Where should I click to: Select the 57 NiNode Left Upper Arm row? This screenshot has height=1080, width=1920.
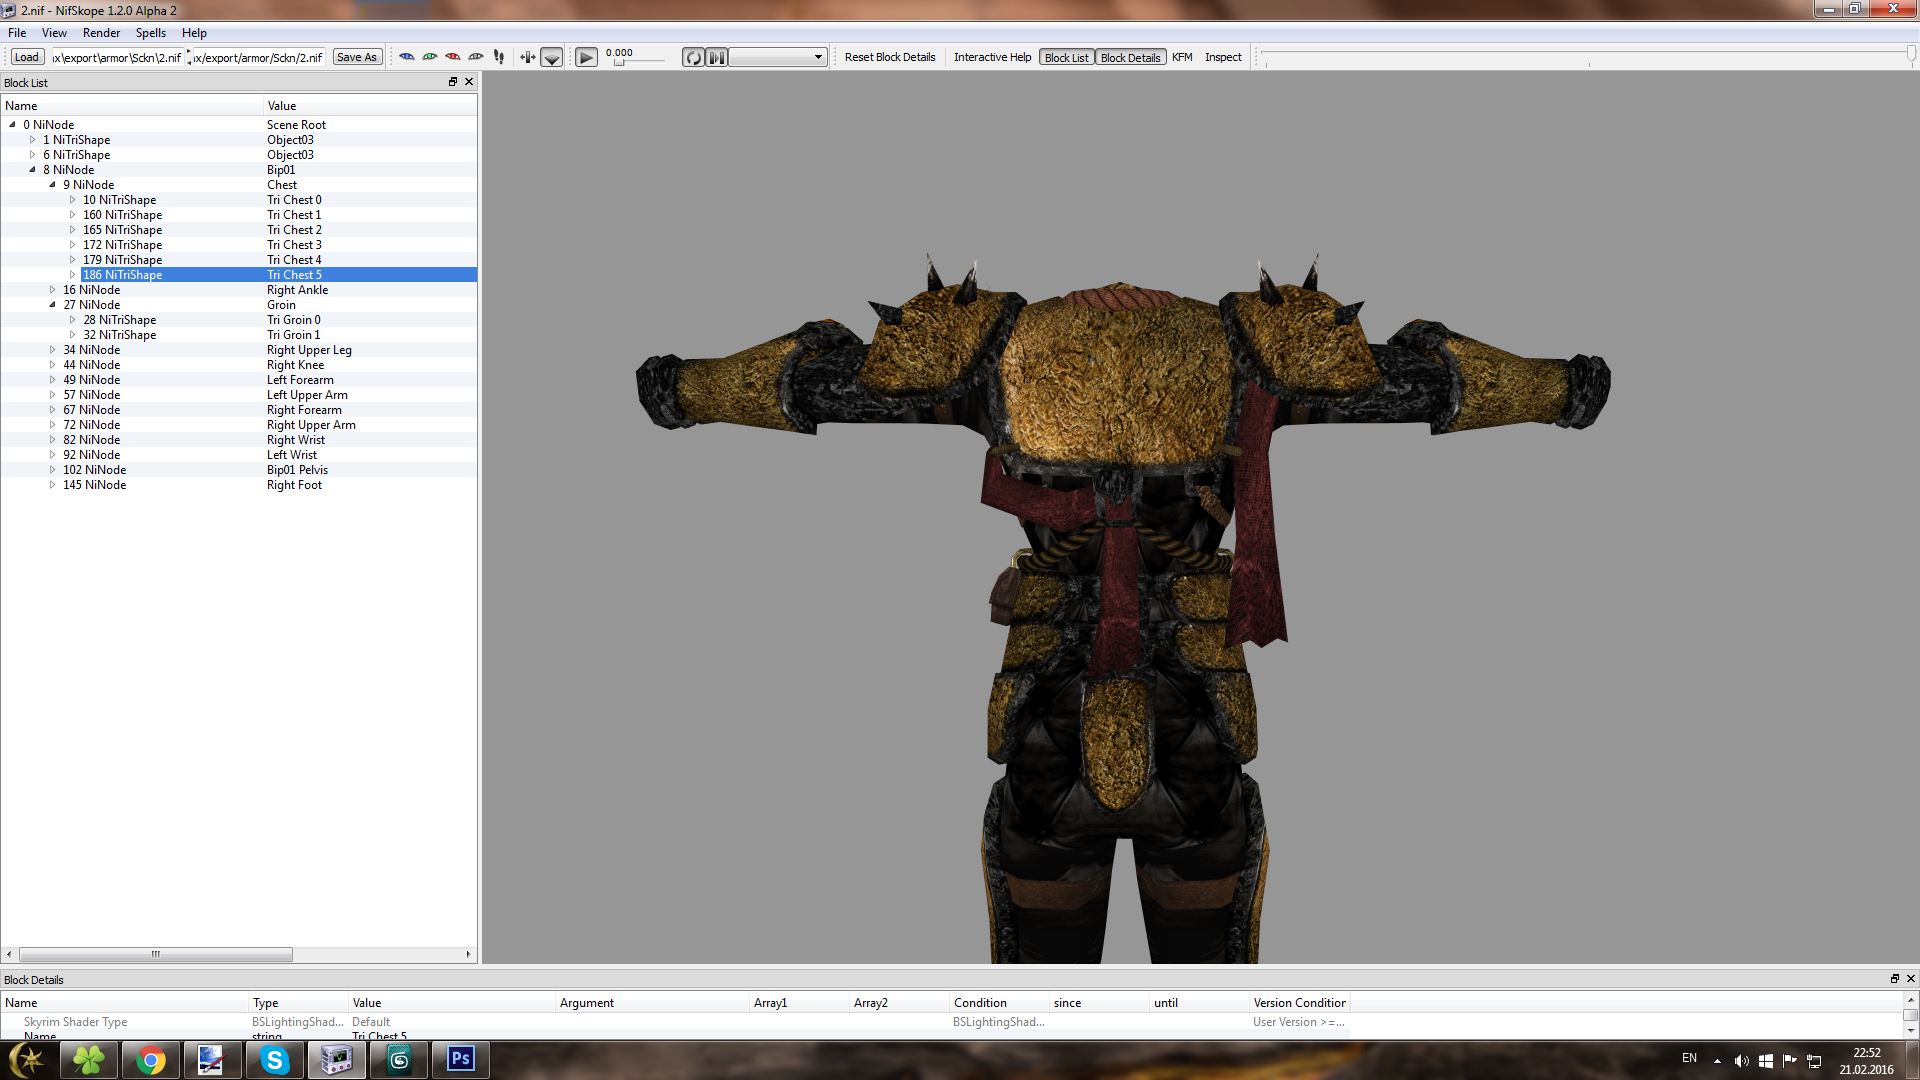click(x=239, y=395)
